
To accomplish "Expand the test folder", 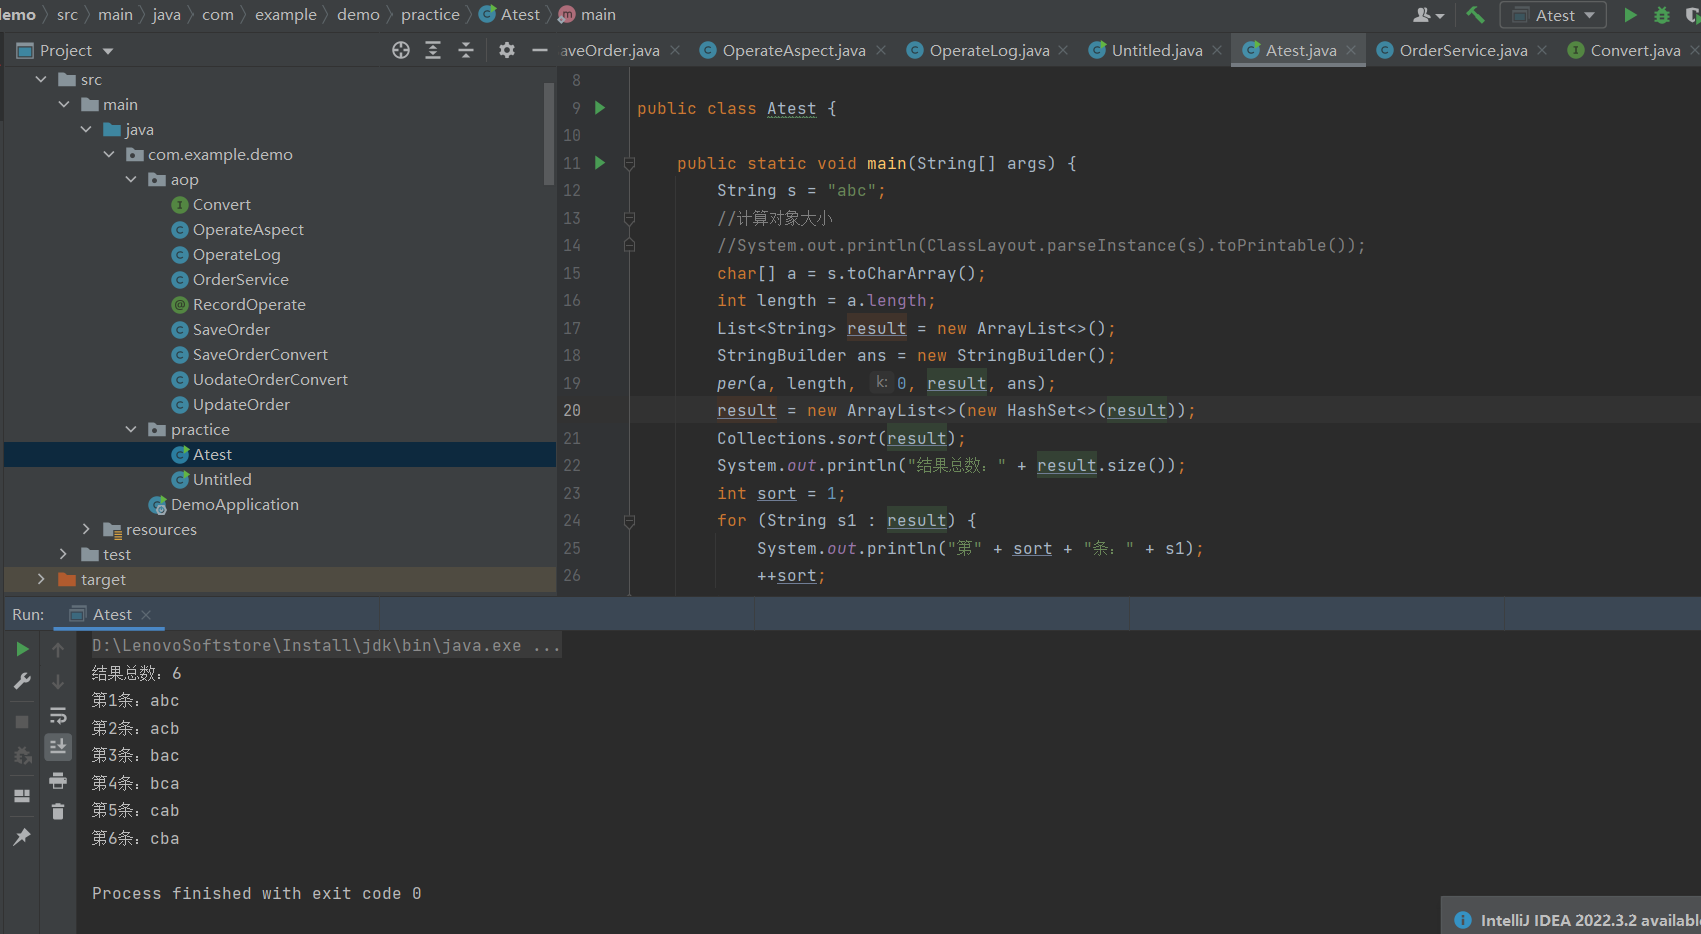I will (x=64, y=554).
